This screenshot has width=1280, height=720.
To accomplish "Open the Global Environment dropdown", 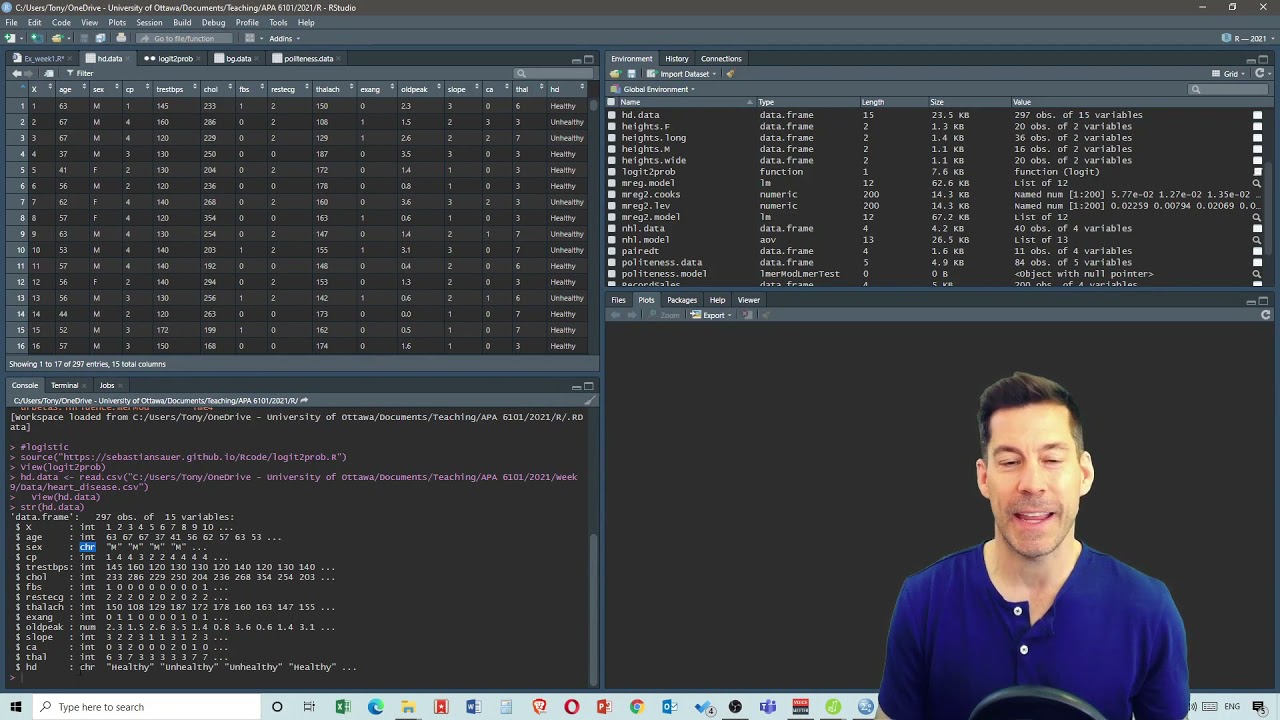I will click(653, 89).
